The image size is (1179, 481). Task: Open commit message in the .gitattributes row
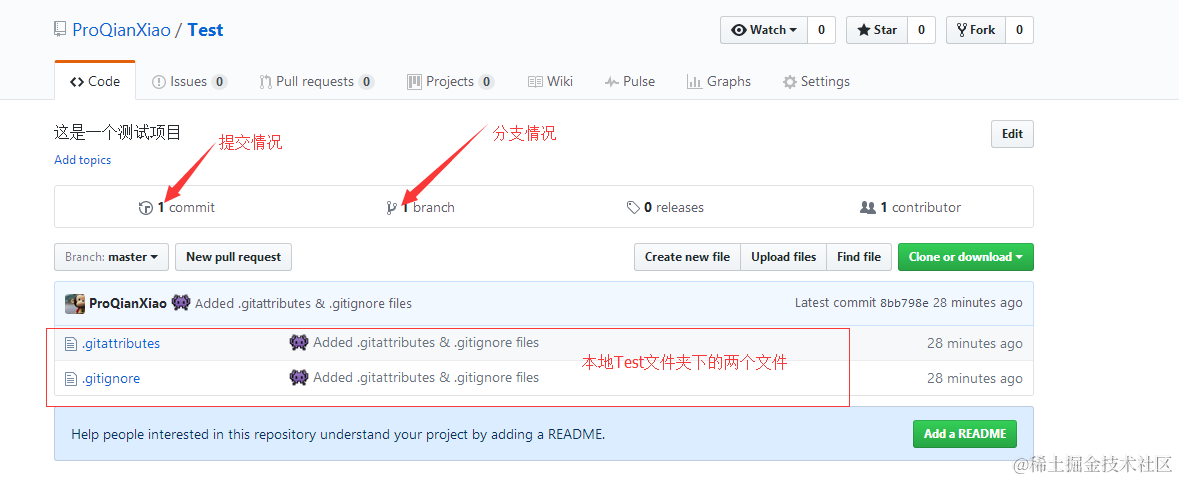point(426,343)
